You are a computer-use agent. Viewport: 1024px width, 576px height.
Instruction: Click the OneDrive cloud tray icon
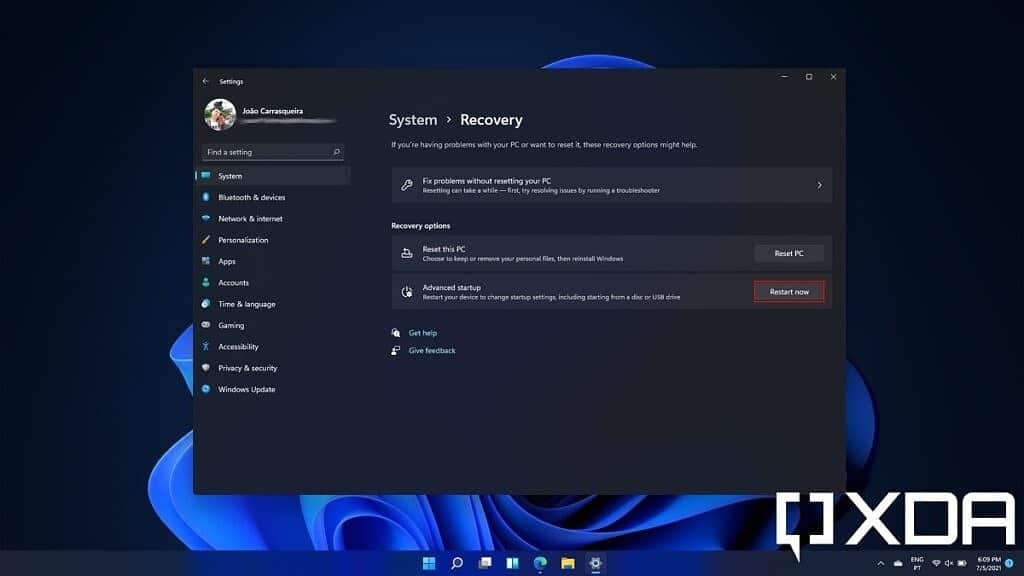899,563
